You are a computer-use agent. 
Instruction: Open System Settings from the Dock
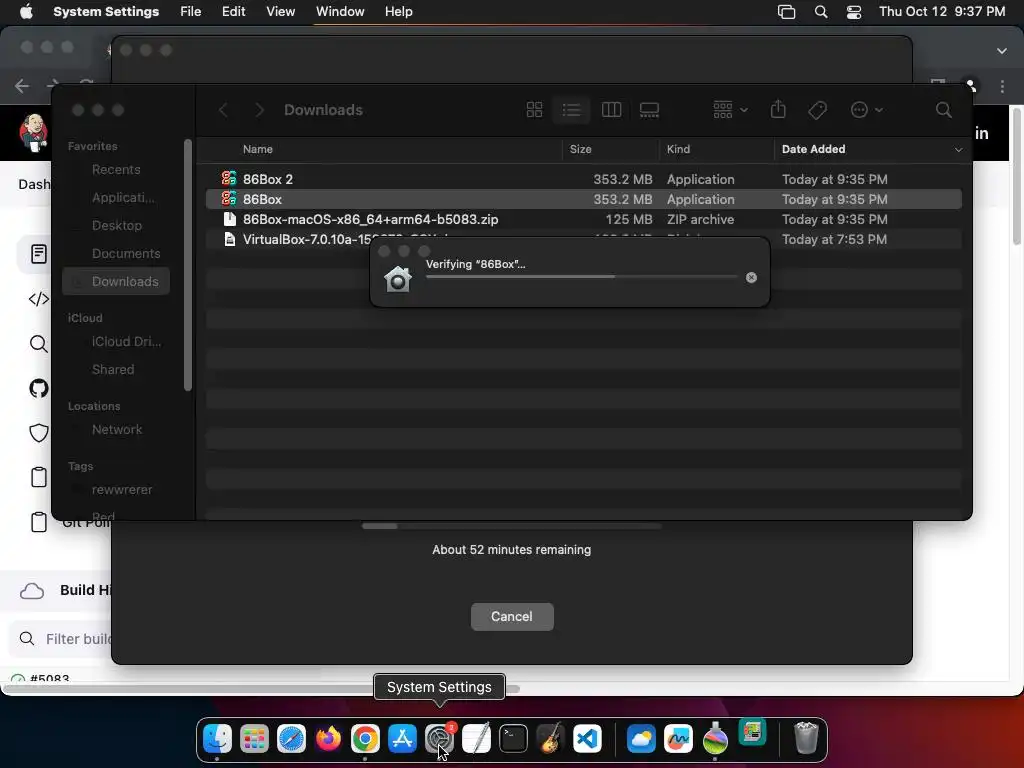[440, 739]
